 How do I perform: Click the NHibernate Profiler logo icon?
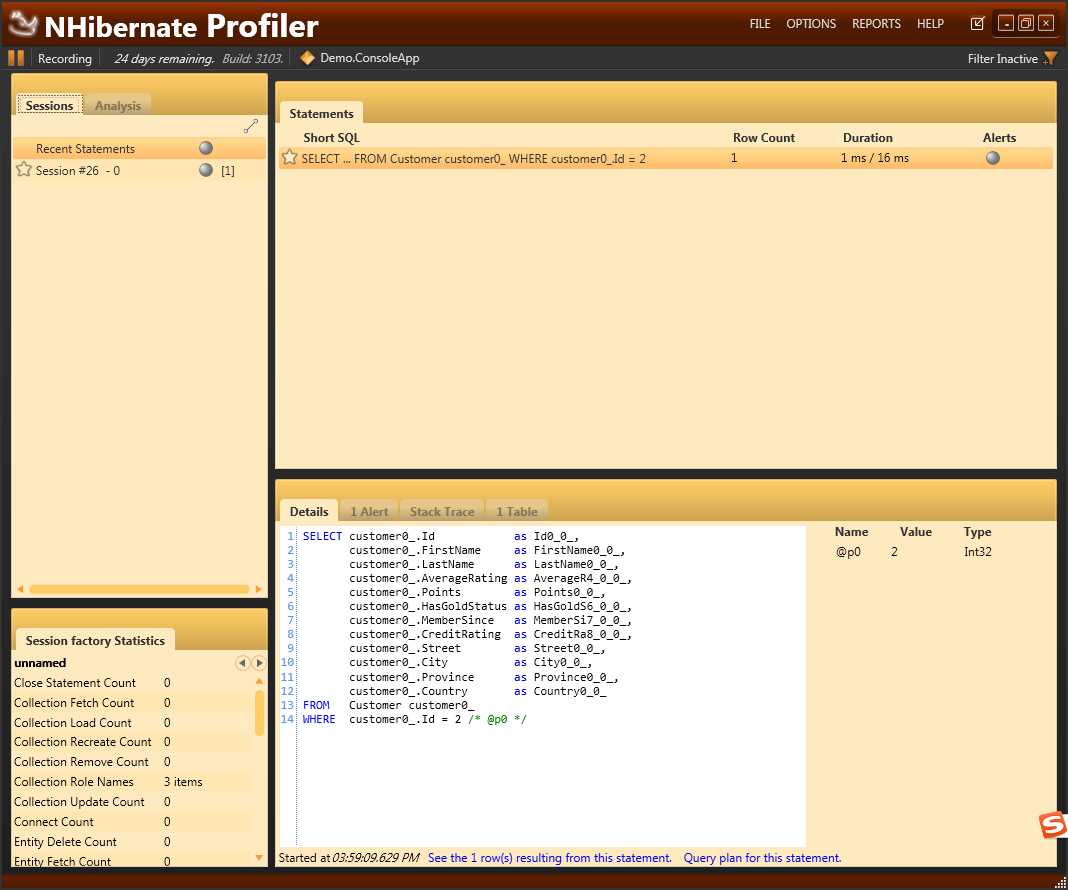click(22, 24)
